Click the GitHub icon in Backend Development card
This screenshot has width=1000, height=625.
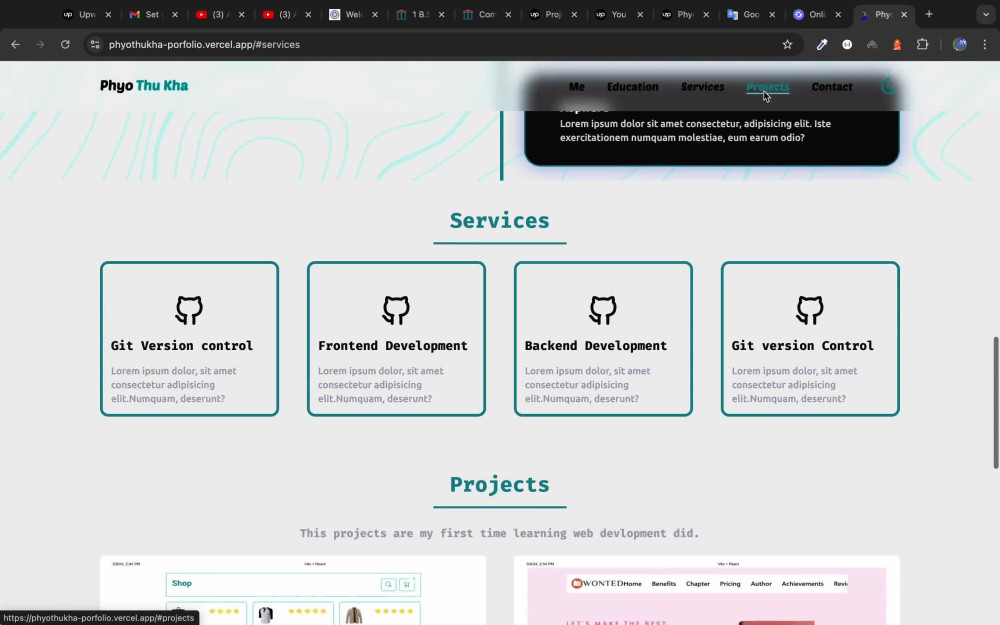603,310
